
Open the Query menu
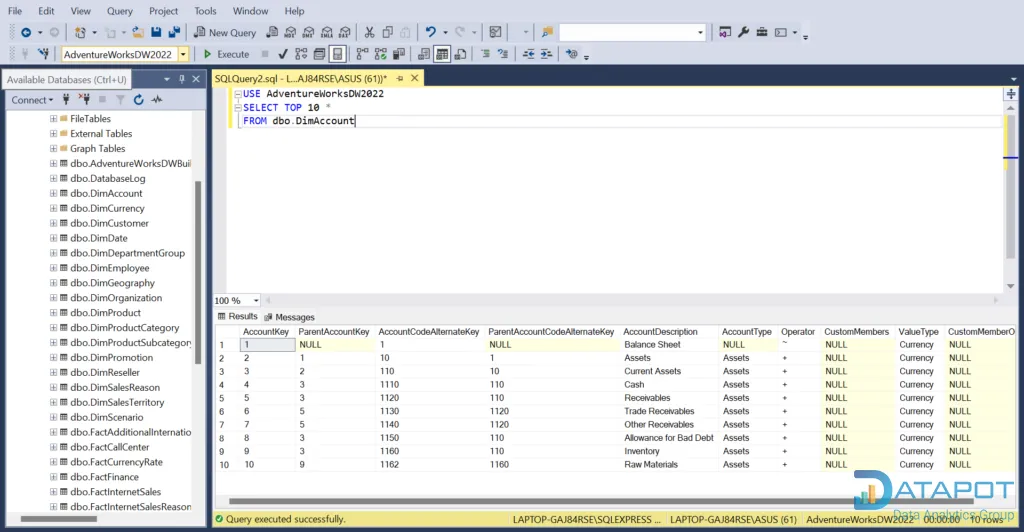pyautogui.click(x=120, y=11)
